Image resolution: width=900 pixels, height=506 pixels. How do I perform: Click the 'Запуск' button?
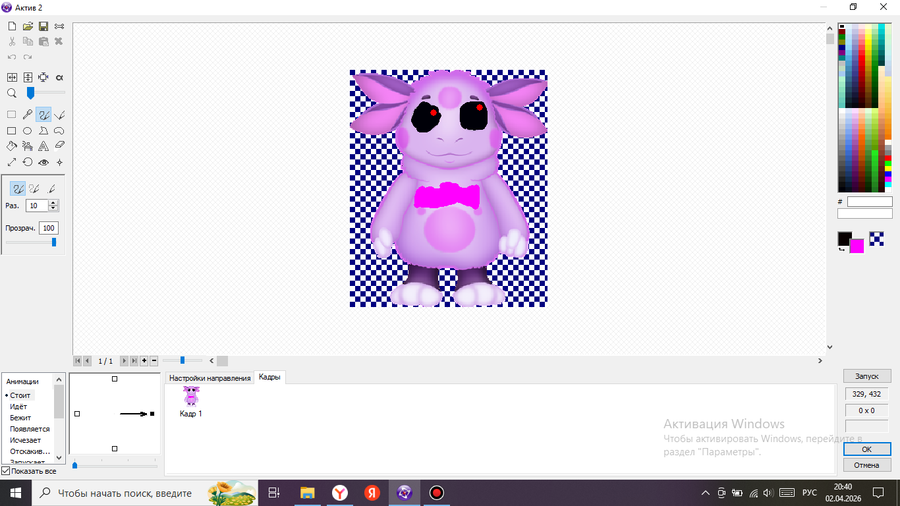pos(867,376)
